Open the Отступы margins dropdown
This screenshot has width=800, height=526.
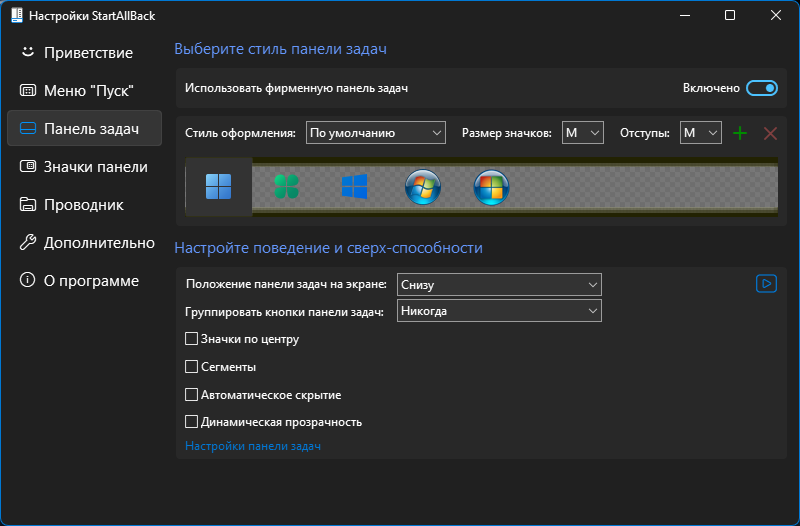(x=701, y=133)
